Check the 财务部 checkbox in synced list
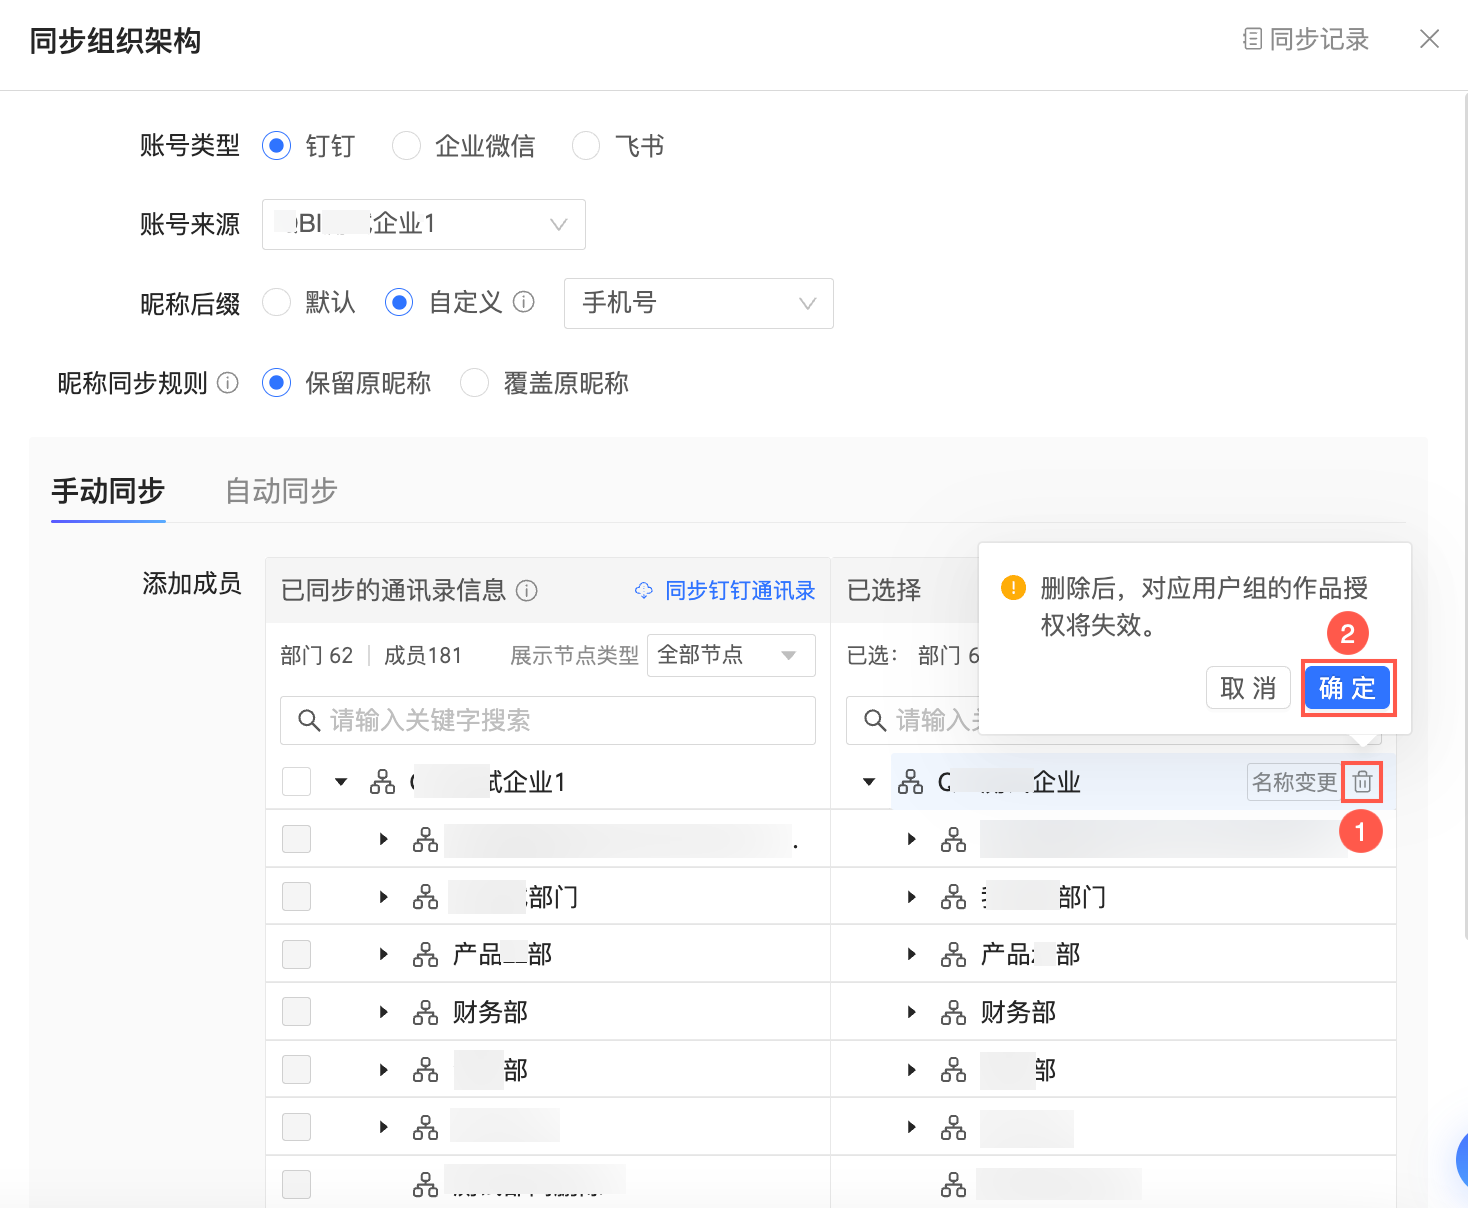This screenshot has width=1468, height=1208. (x=297, y=1012)
